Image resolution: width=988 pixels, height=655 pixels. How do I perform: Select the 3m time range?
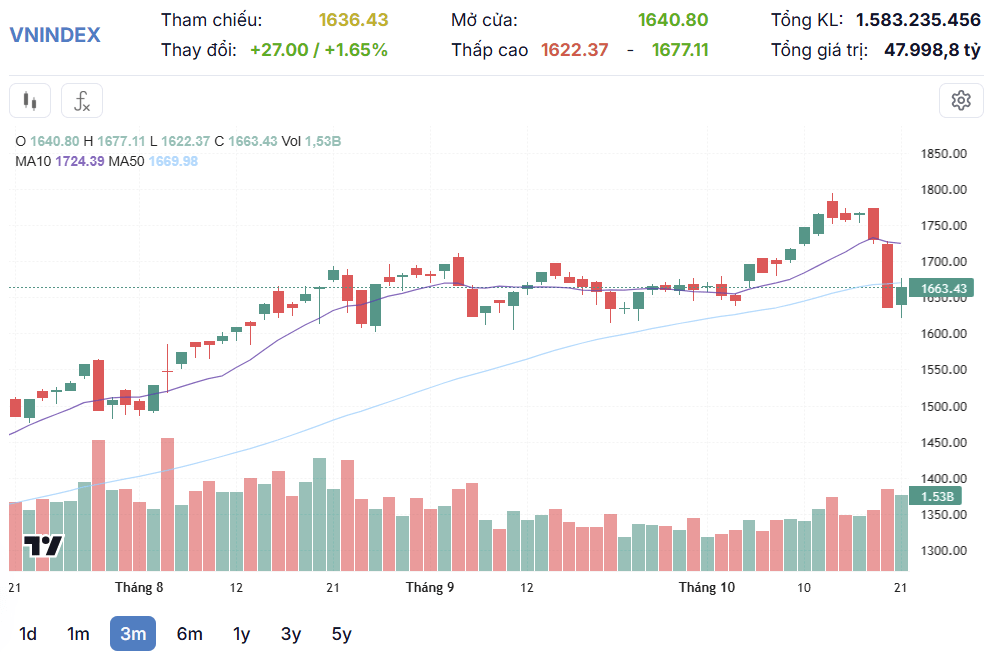[x=133, y=634]
